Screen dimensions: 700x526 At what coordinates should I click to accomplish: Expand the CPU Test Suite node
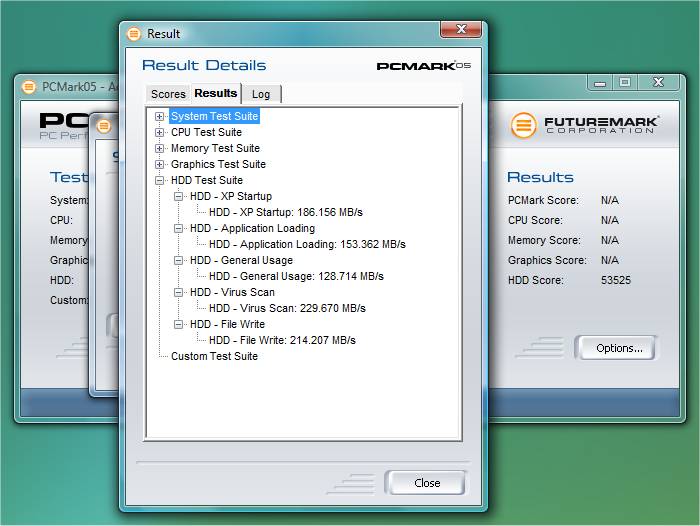click(159, 133)
